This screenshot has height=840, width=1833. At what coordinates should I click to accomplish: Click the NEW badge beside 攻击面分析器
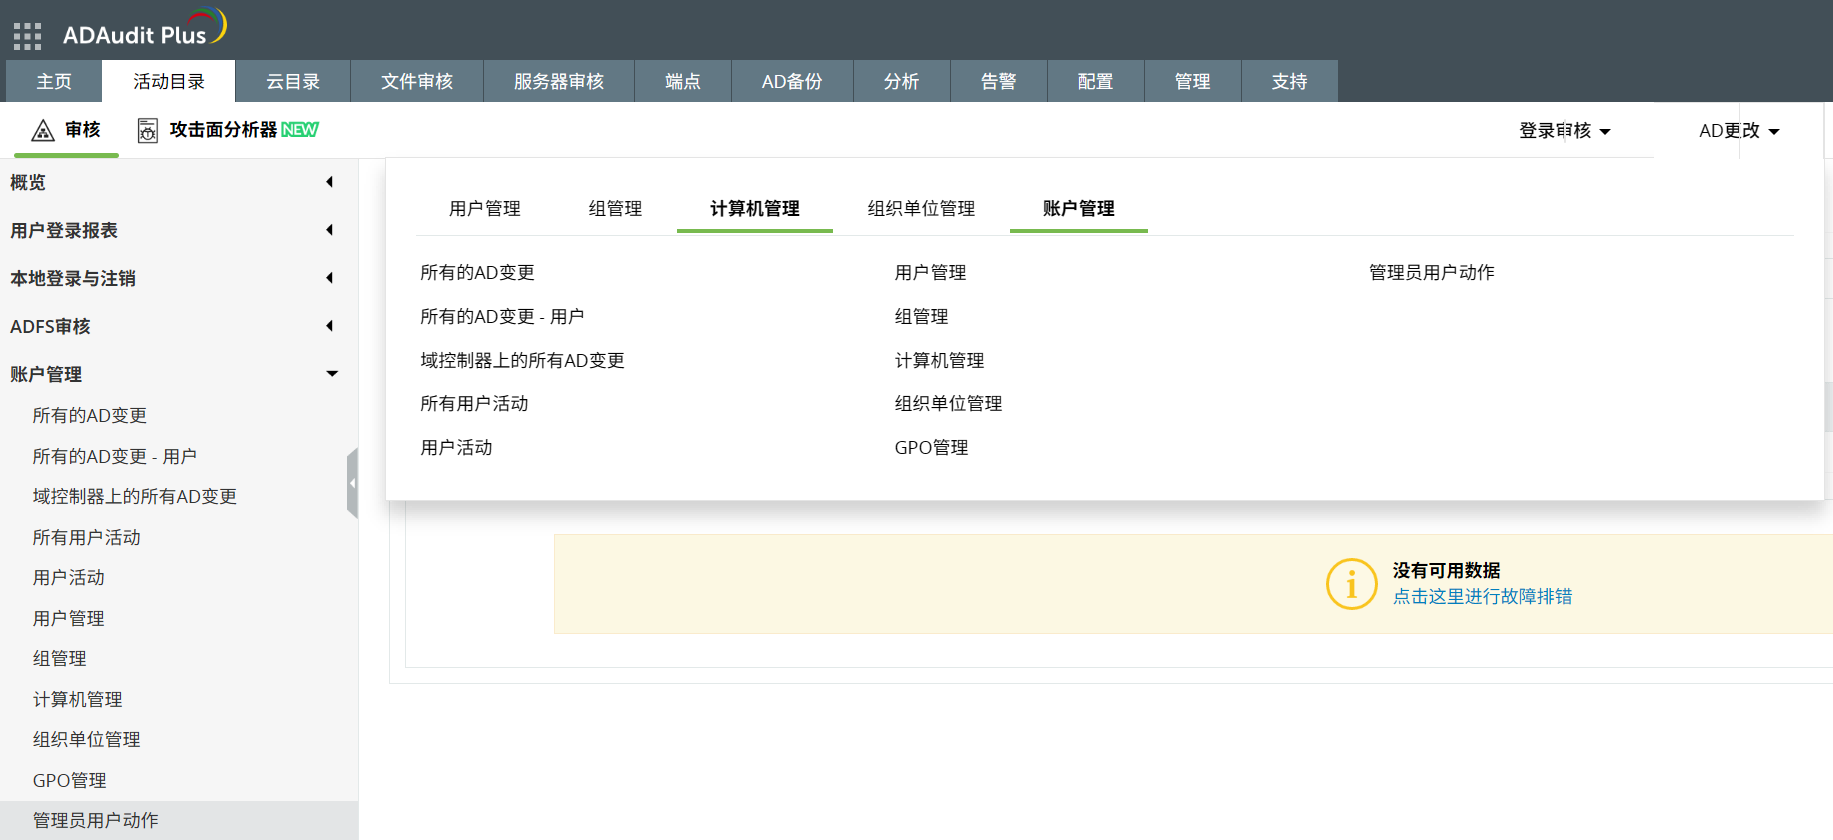(300, 130)
